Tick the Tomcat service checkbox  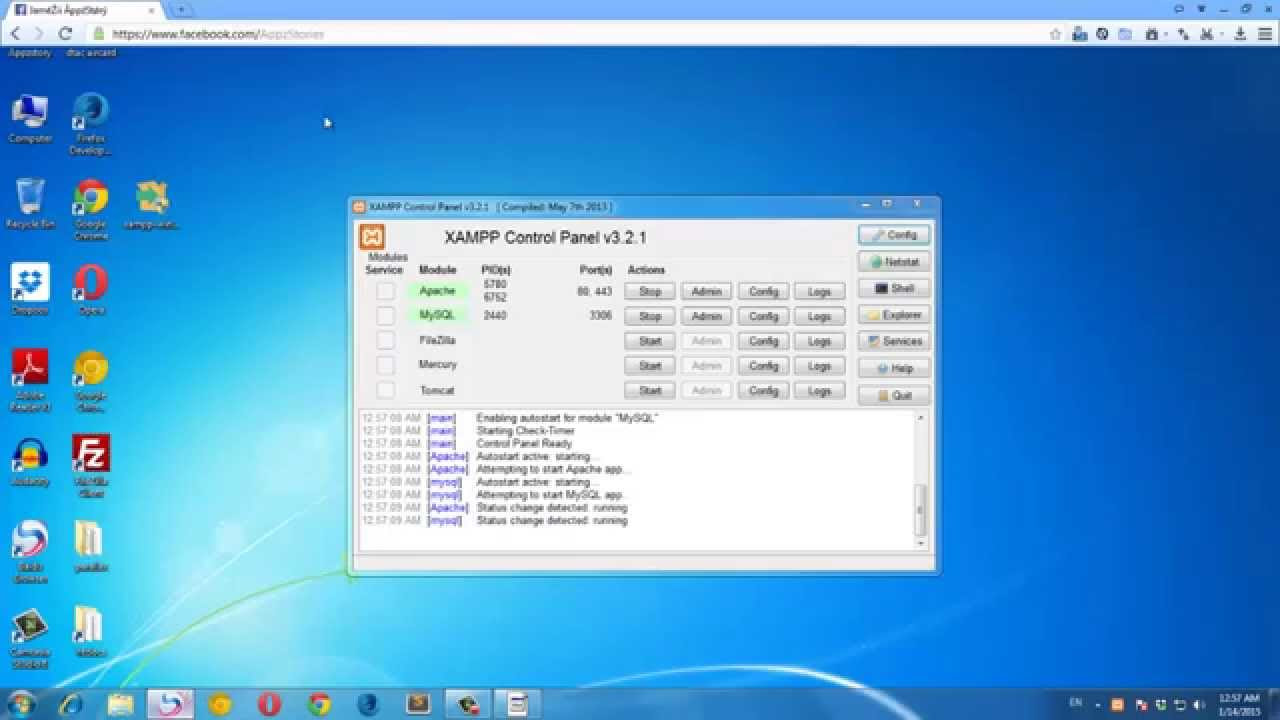(x=385, y=390)
